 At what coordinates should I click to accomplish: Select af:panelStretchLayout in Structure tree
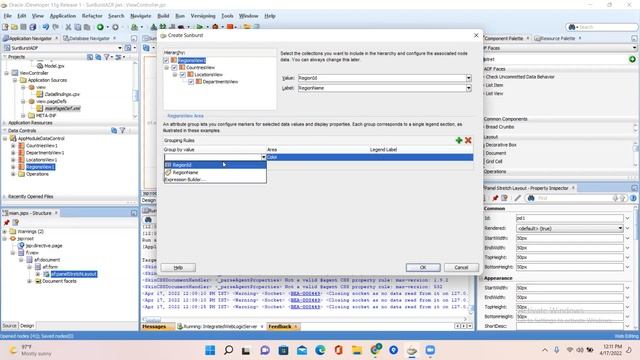(x=74, y=274)
